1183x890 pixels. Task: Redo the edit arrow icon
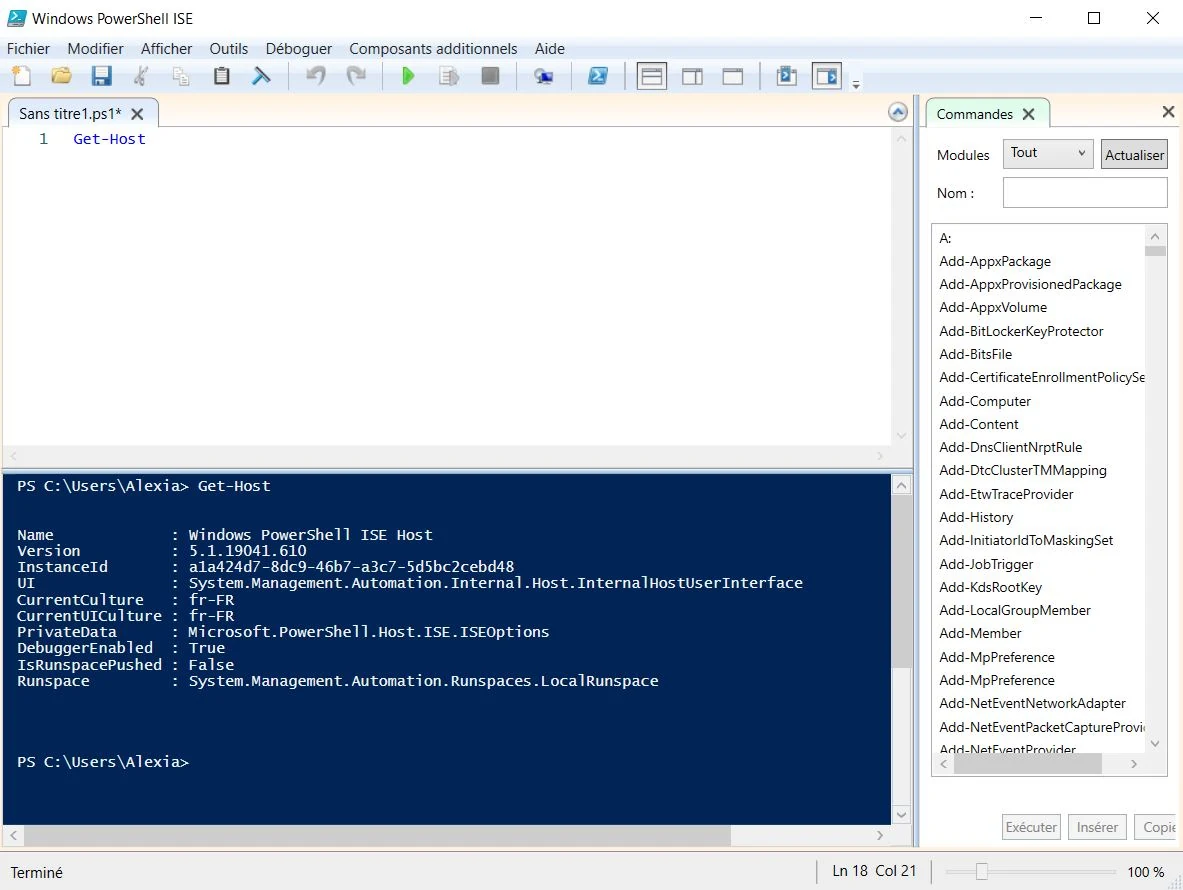[355, 76]
